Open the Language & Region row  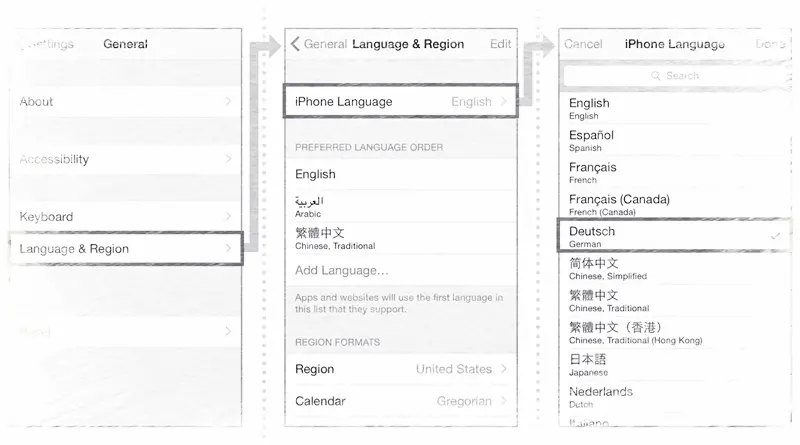click(126, 249)
